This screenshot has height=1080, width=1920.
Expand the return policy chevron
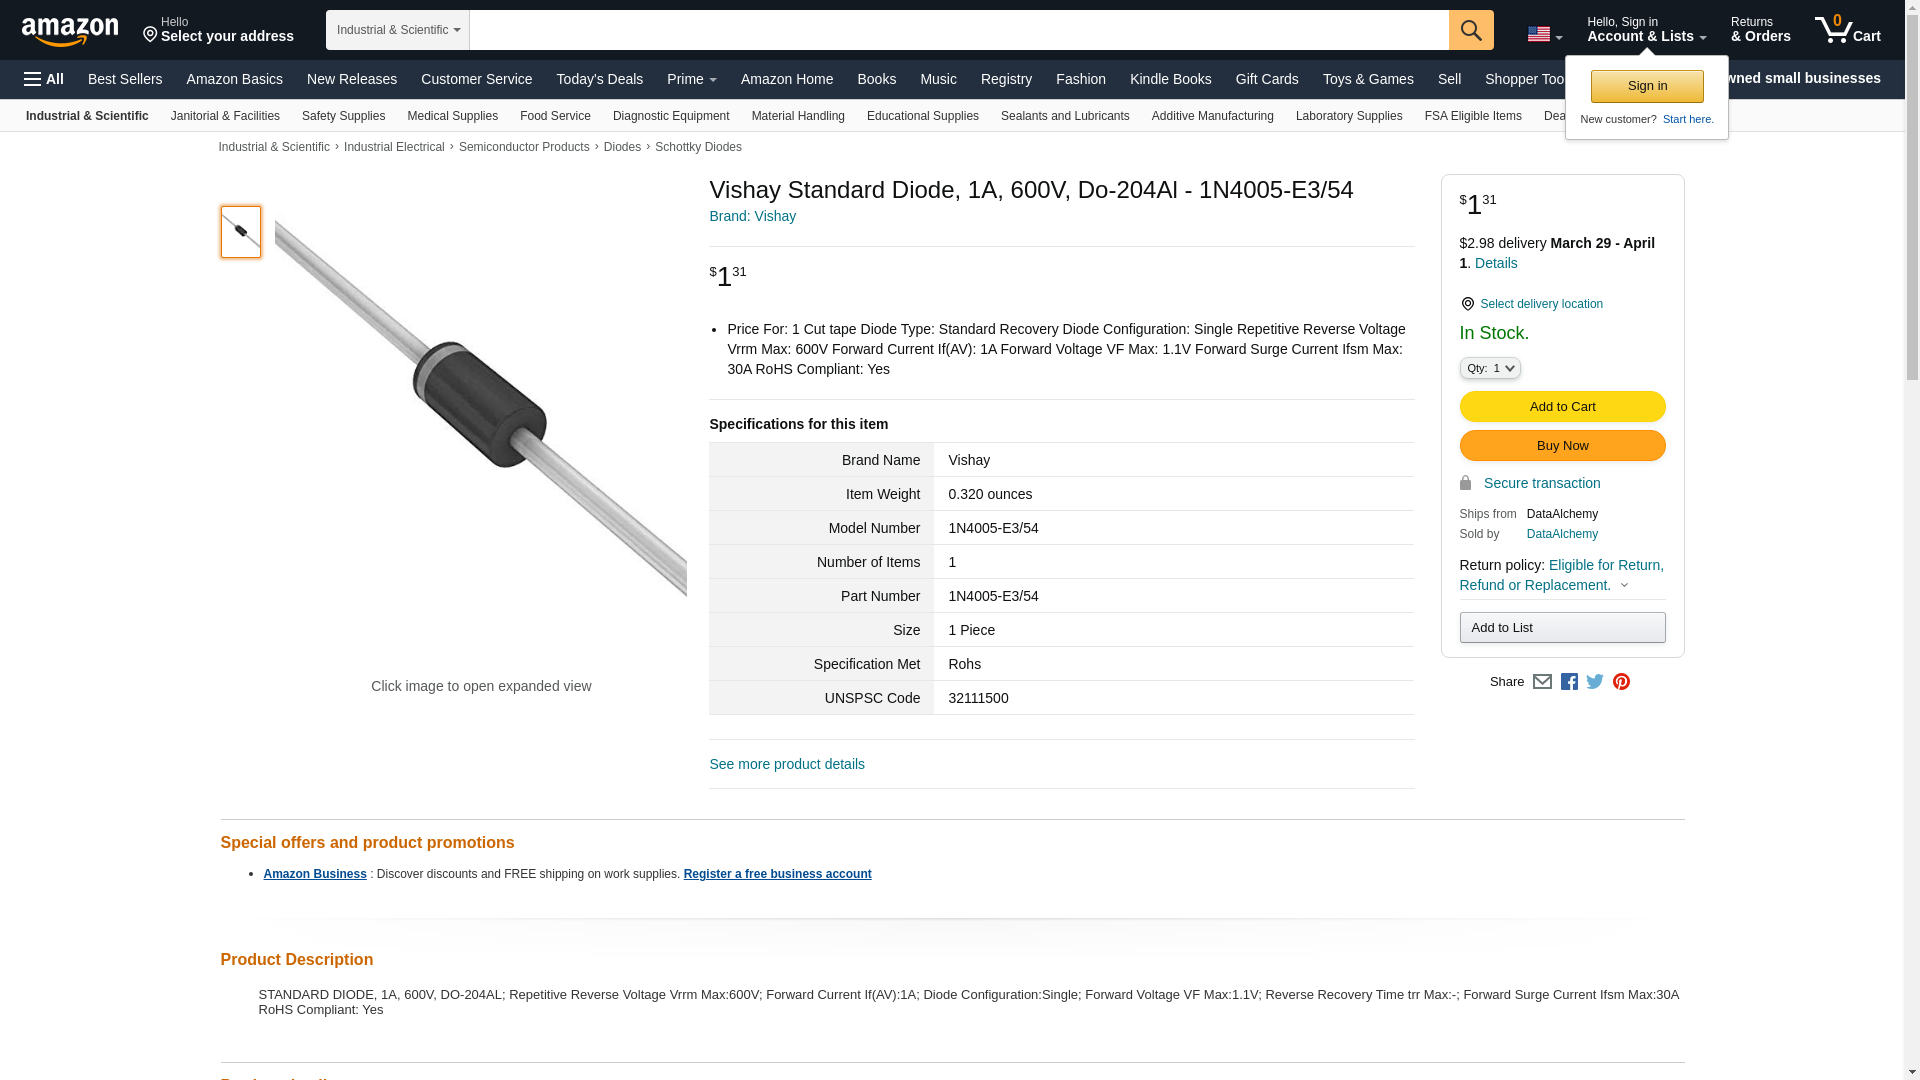point(1624,586)
